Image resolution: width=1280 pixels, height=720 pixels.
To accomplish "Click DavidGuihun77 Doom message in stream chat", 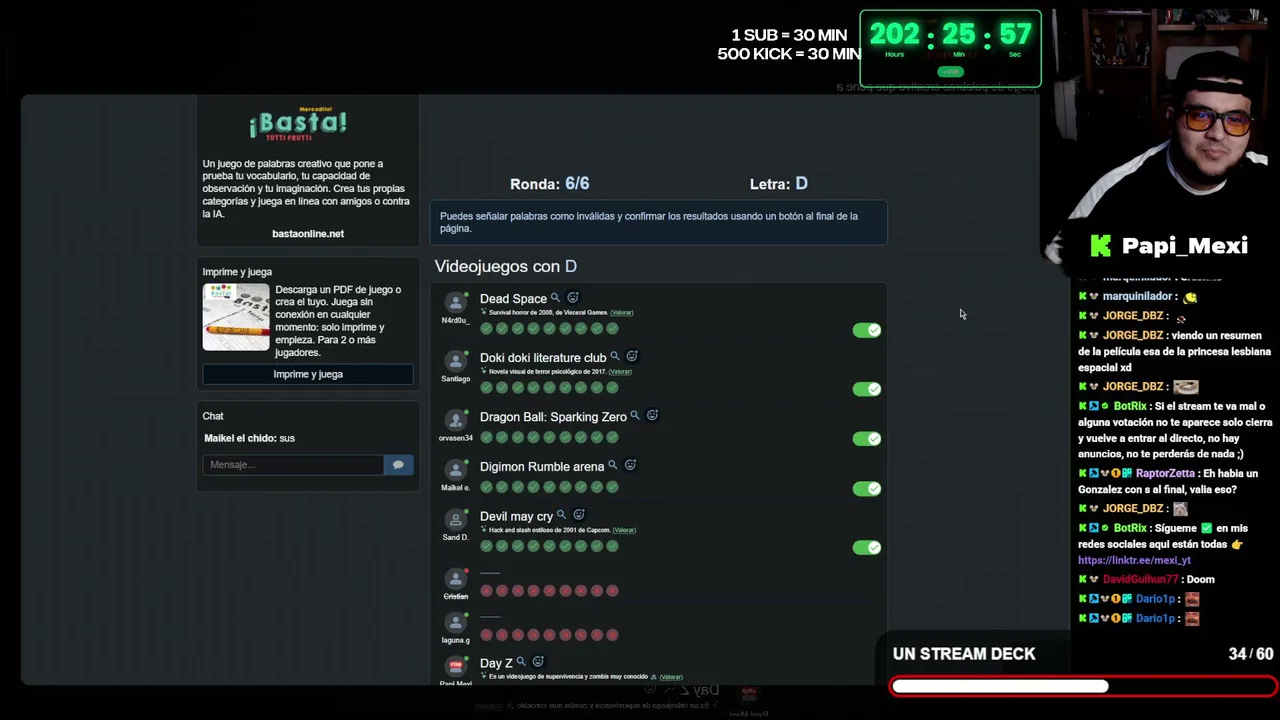I will click(1146, 579).
